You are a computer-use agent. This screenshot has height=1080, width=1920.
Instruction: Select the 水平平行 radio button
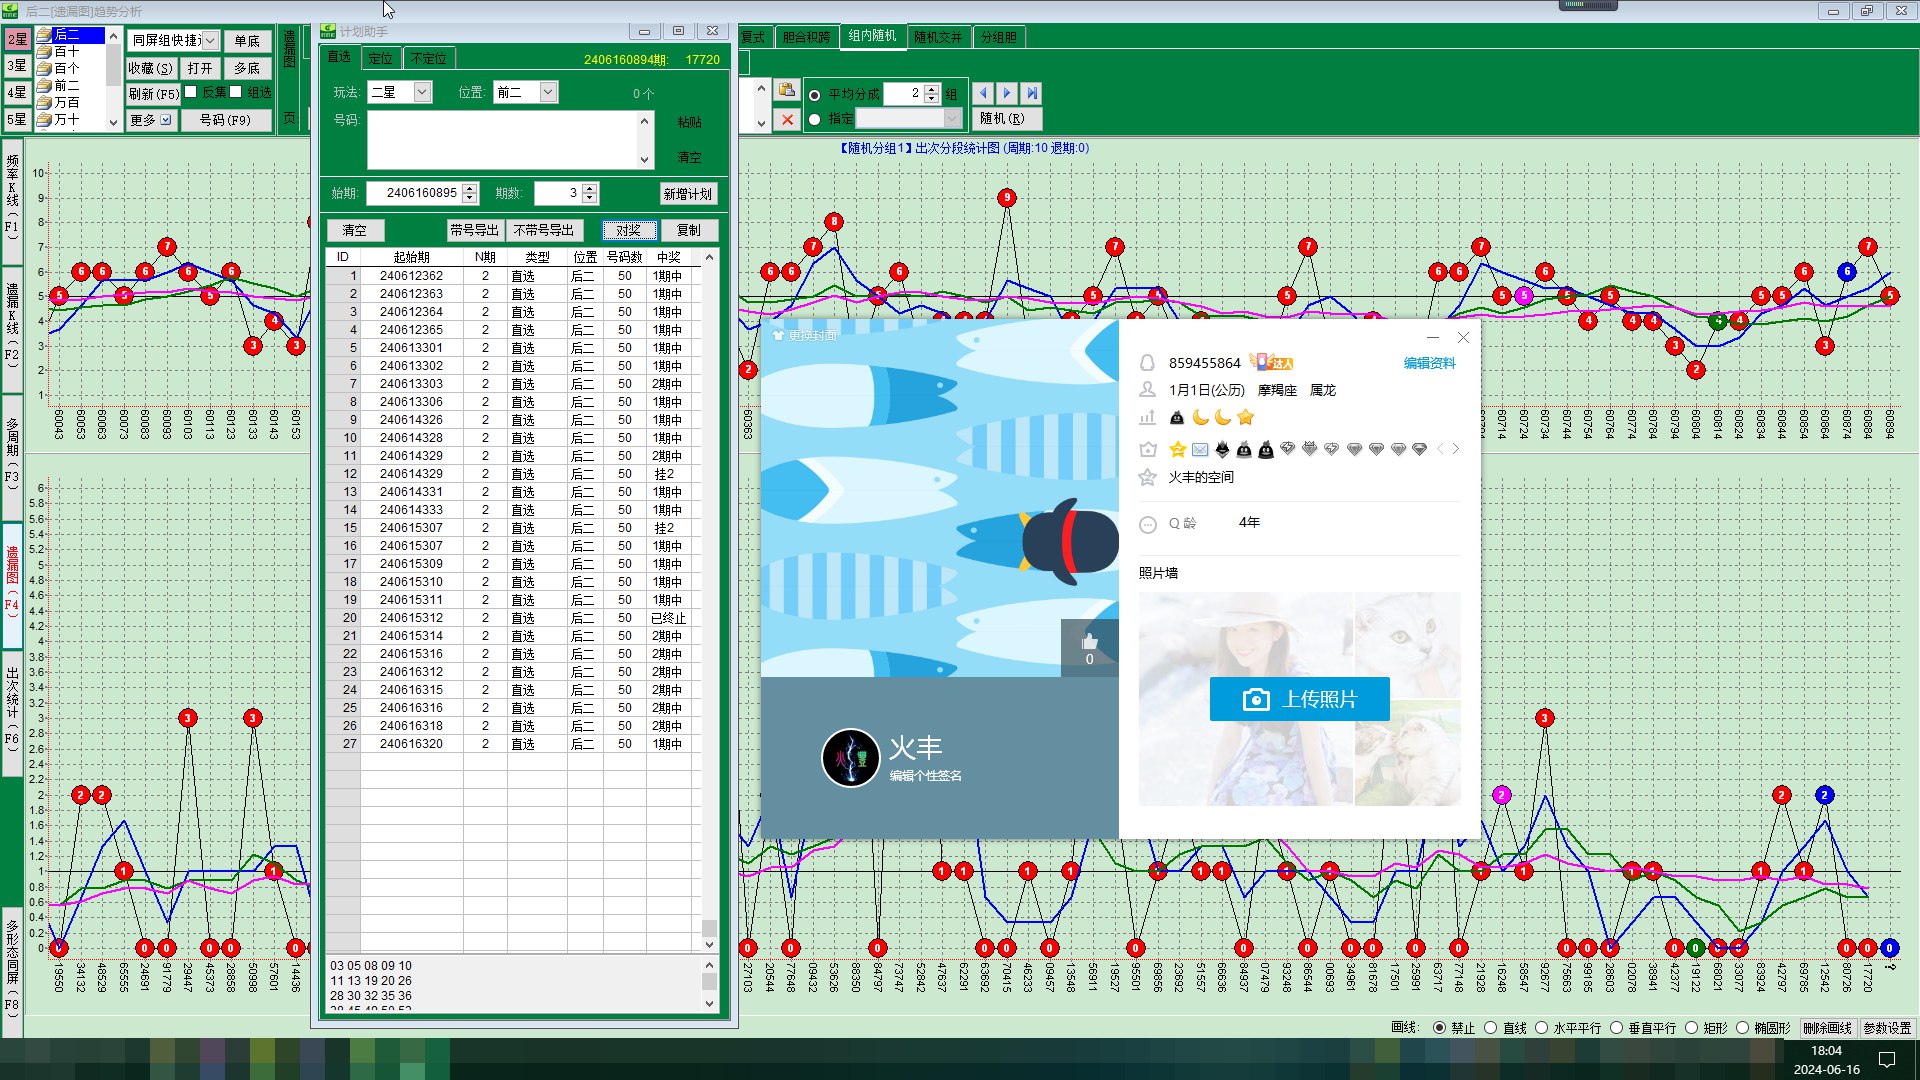[x=1541, y=1028]
